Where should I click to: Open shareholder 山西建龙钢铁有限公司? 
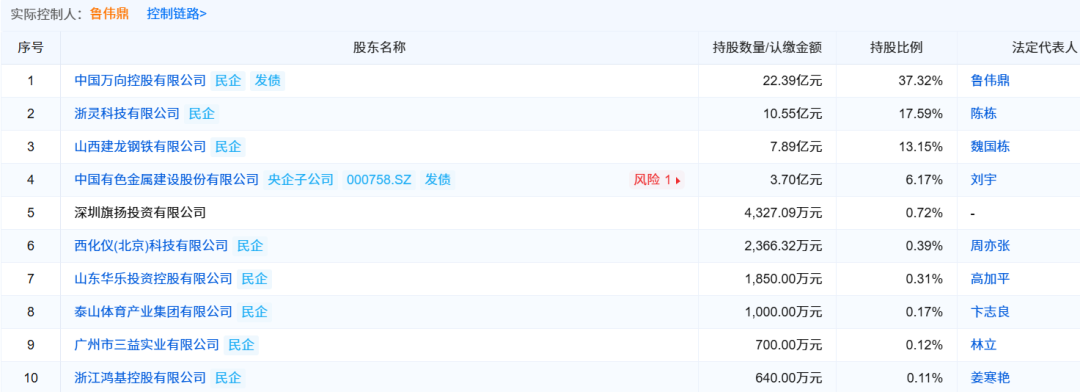point(140,147)
